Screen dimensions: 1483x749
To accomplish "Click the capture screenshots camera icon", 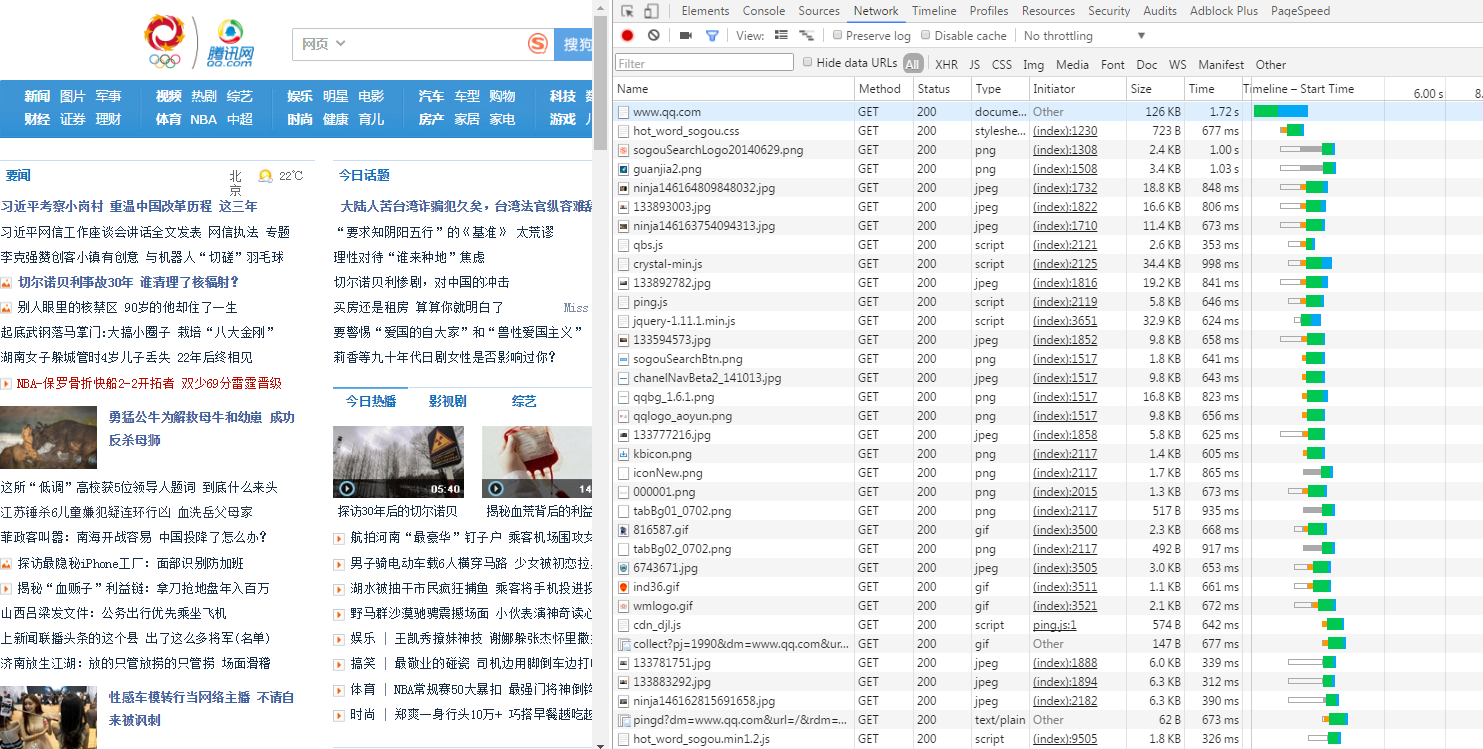I will point(686,35).
